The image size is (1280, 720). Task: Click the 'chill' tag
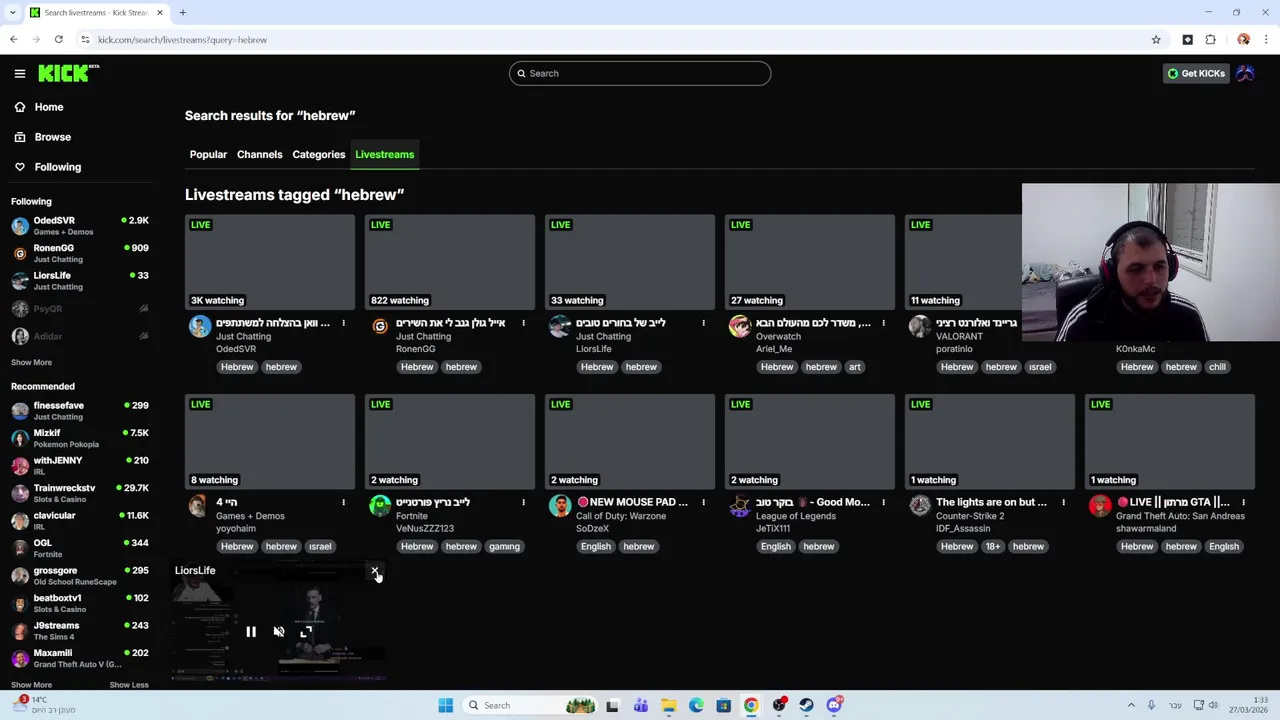pos(1217,367)
